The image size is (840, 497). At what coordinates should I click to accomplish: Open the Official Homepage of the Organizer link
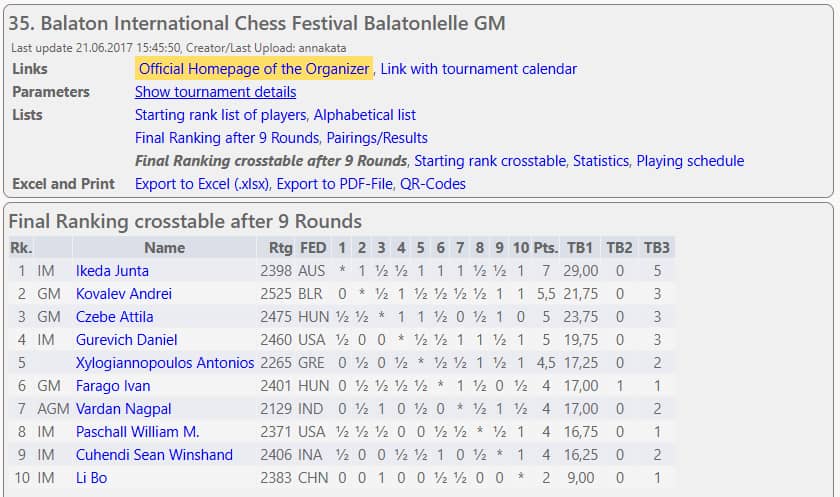[x=254, y=69]
